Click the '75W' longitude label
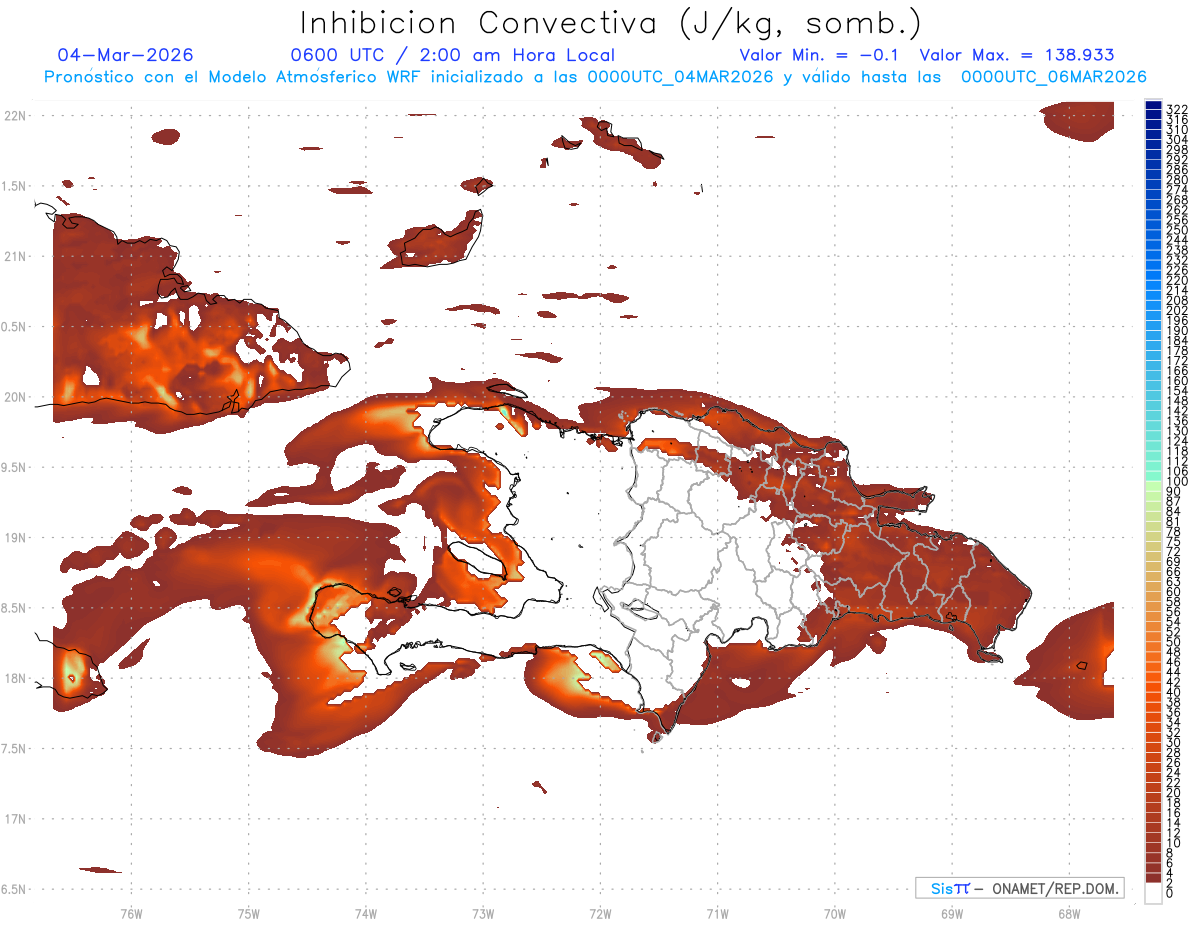 (249, 912)
